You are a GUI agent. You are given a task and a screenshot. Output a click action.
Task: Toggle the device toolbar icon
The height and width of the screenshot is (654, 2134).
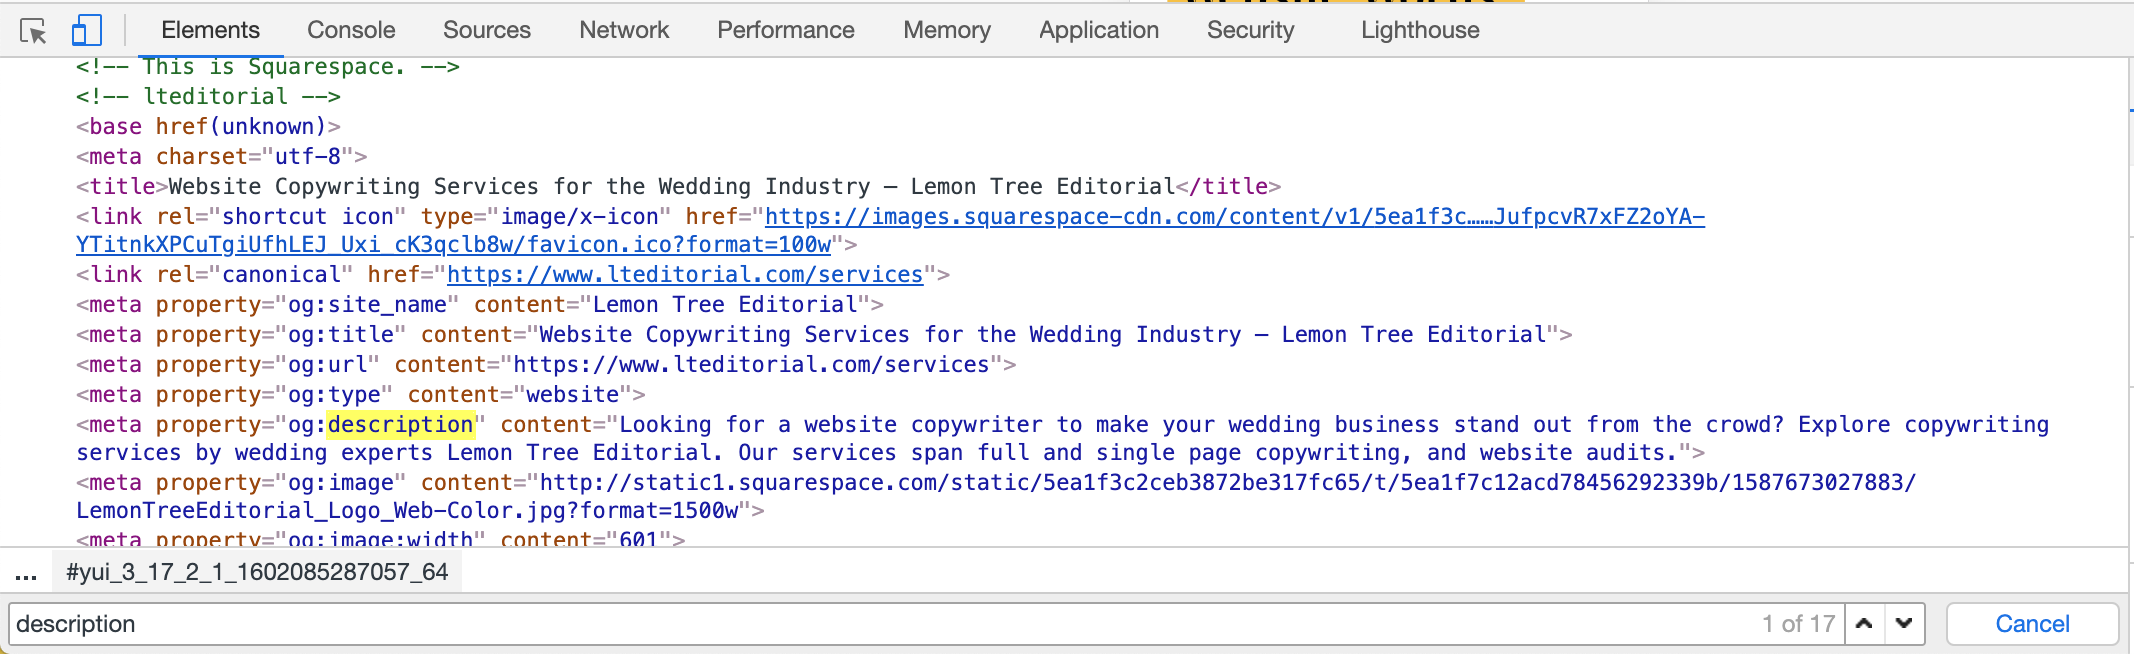(87, 30)
